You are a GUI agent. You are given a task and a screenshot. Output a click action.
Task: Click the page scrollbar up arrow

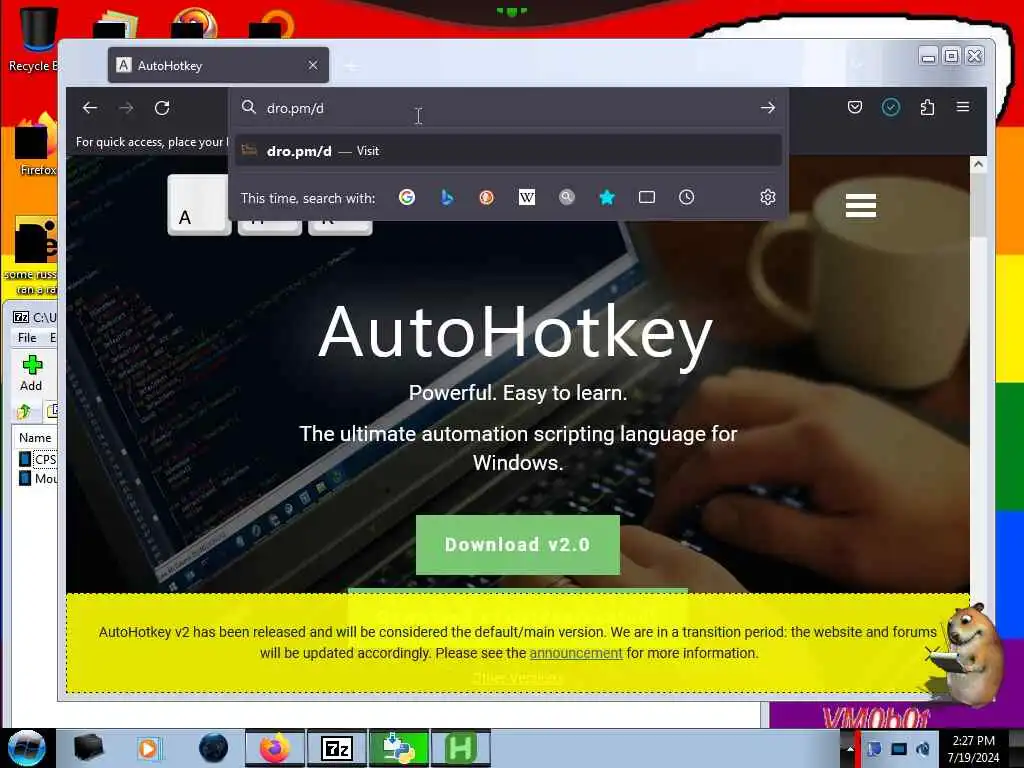pos(978,164)
